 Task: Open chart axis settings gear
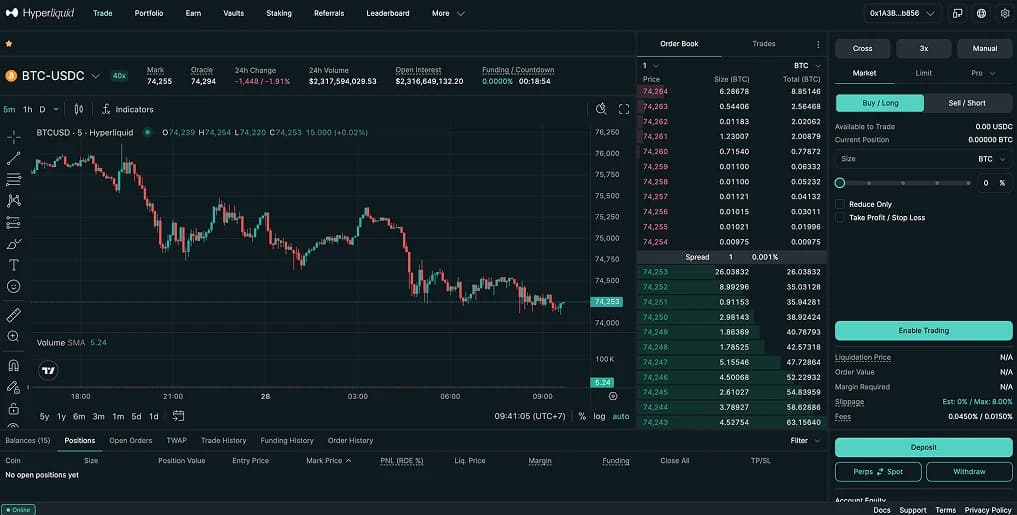click(613, 396)
